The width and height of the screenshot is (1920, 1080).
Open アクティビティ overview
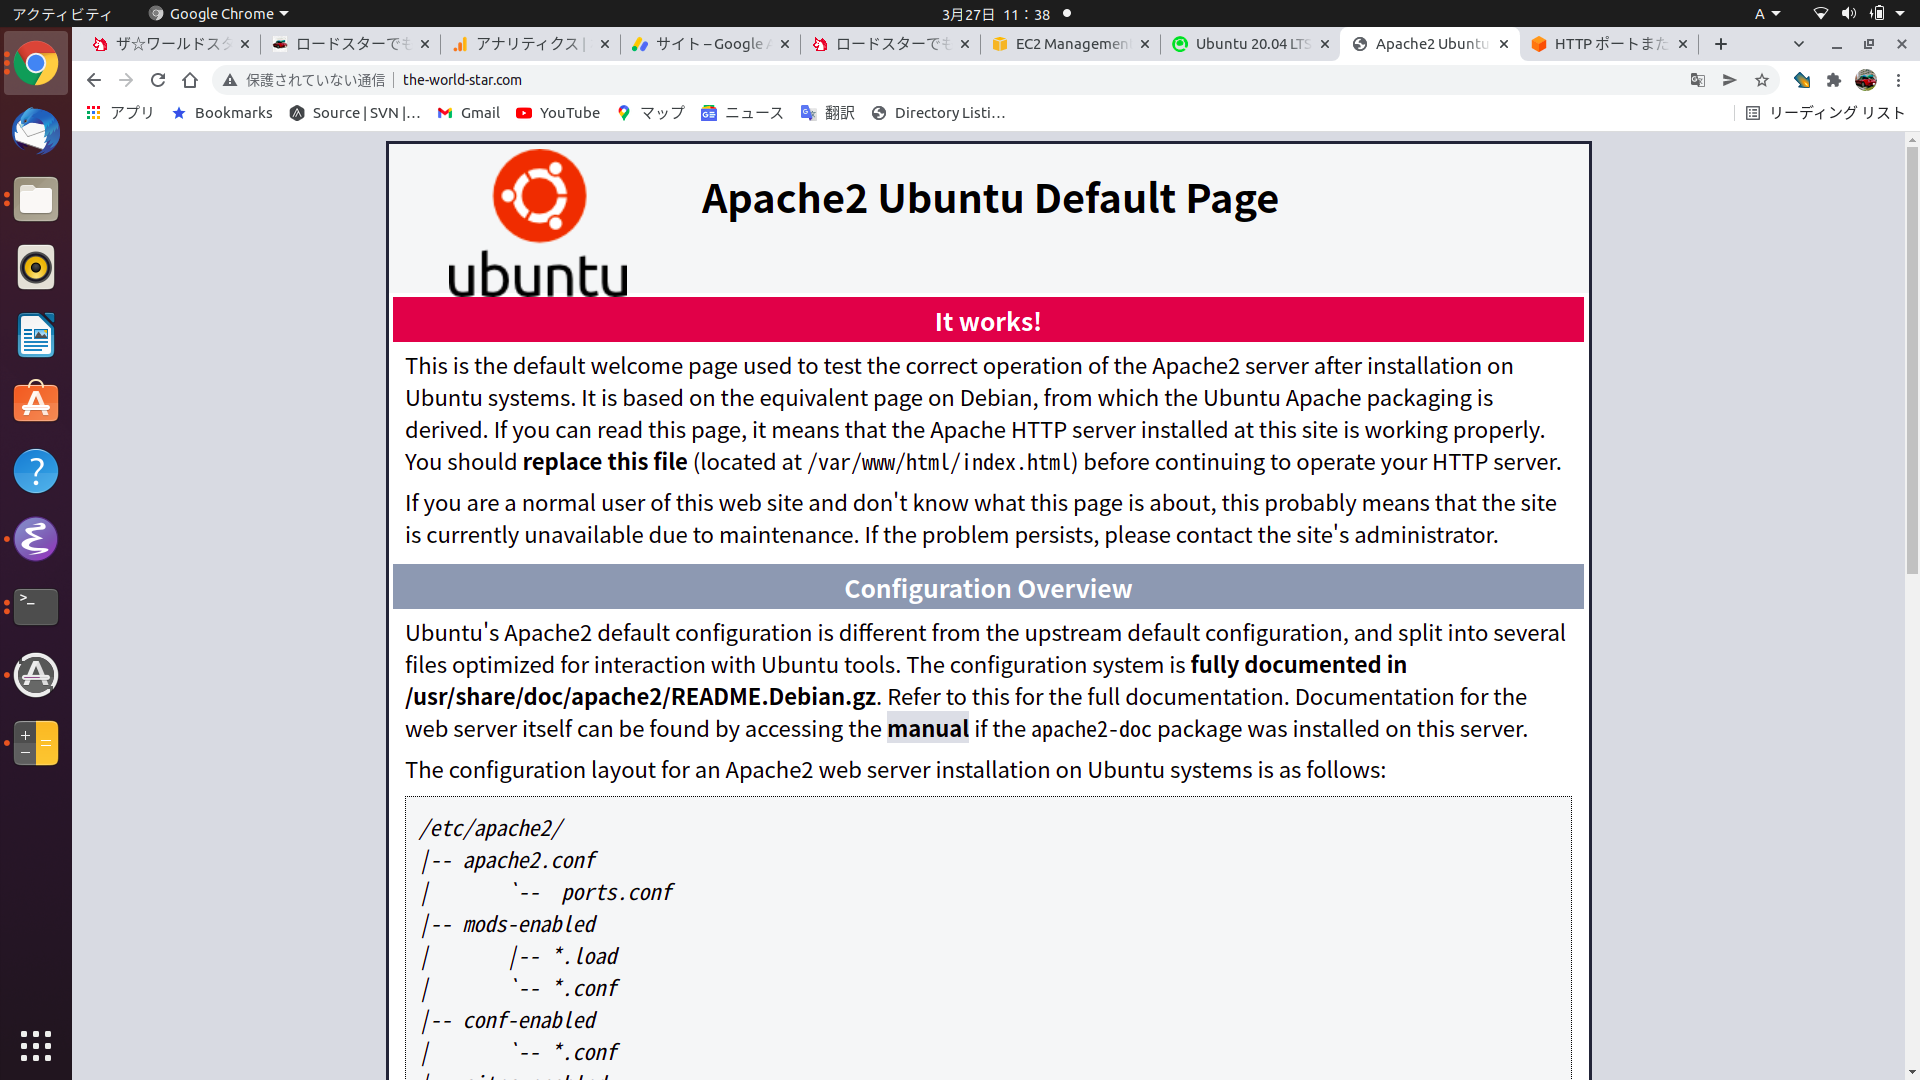click(x=63, y=14)
